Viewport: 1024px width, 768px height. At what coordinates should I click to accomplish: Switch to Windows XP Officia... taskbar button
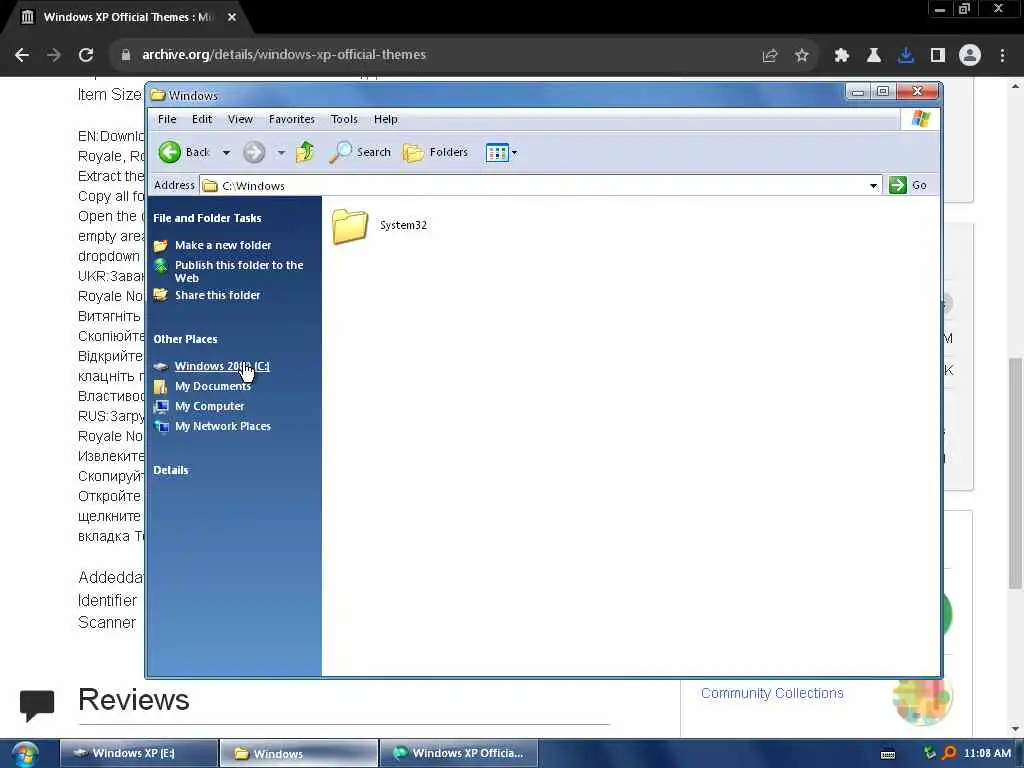459,753
